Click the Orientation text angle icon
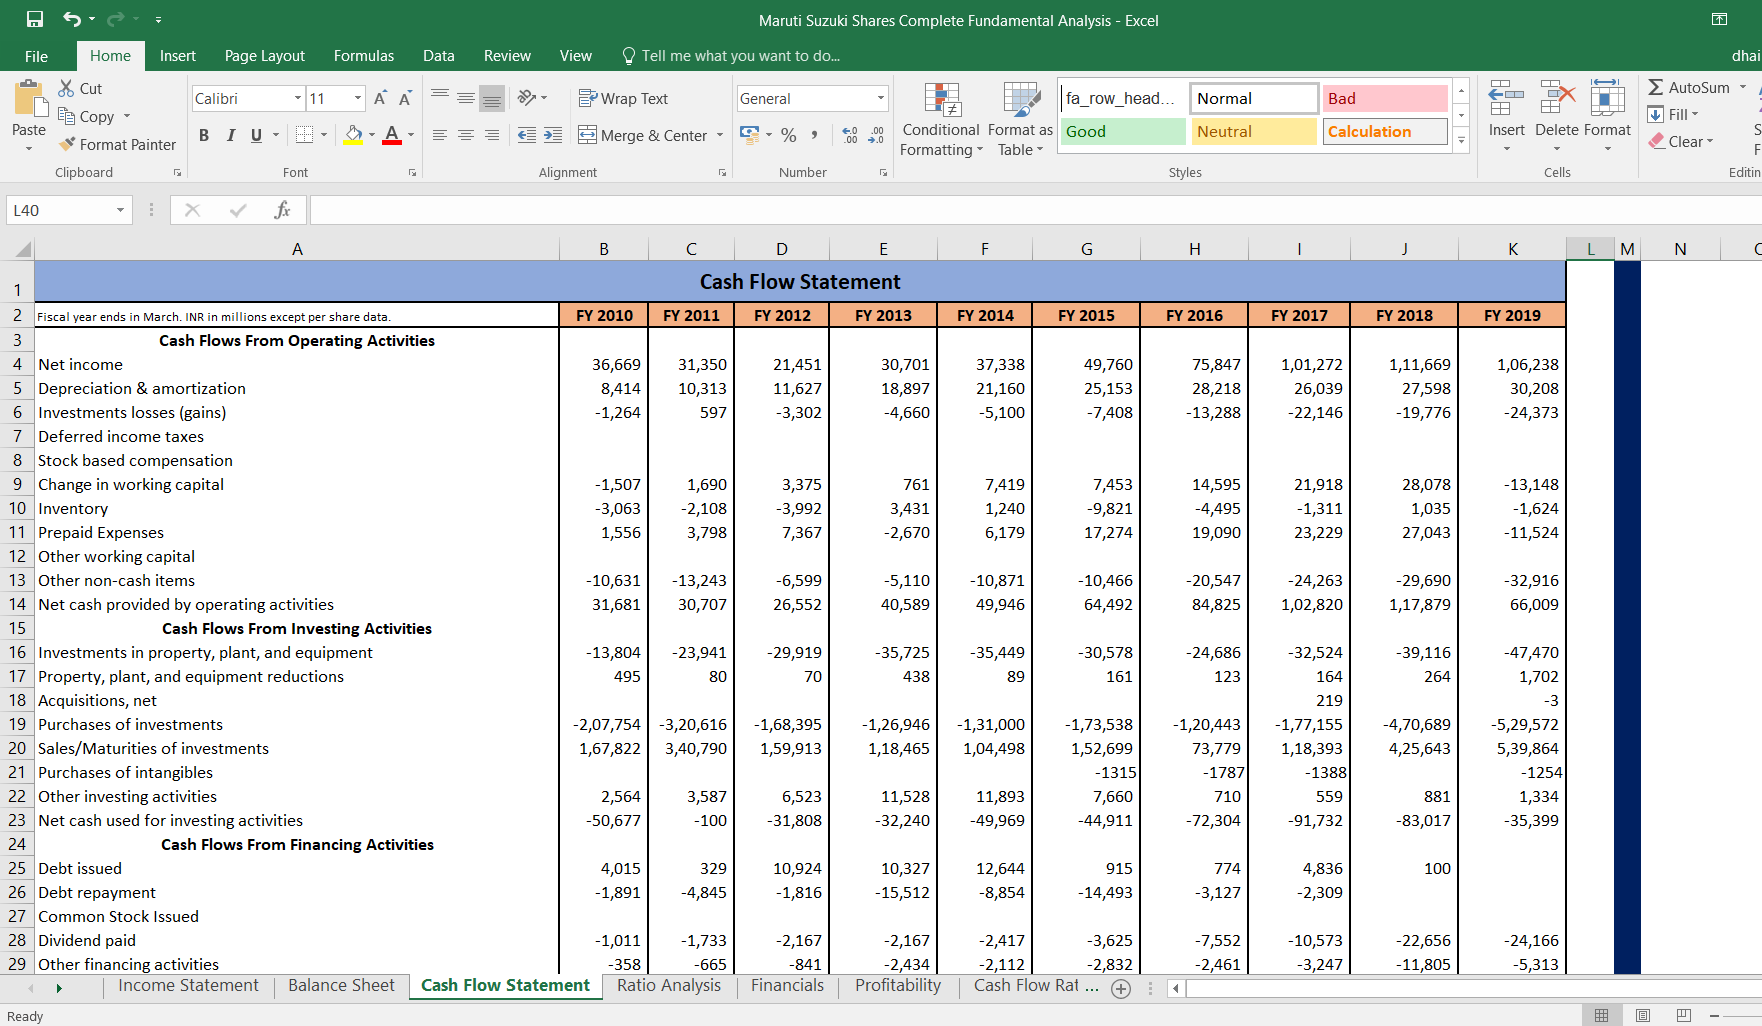 click(527, 97)
